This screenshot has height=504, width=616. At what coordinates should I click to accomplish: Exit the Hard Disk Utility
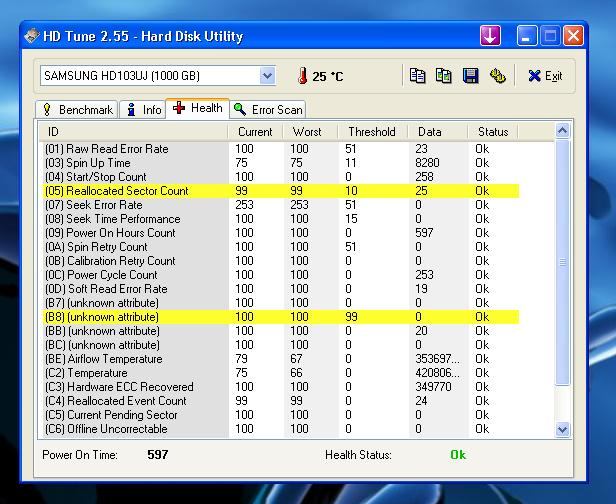[545, 76]
